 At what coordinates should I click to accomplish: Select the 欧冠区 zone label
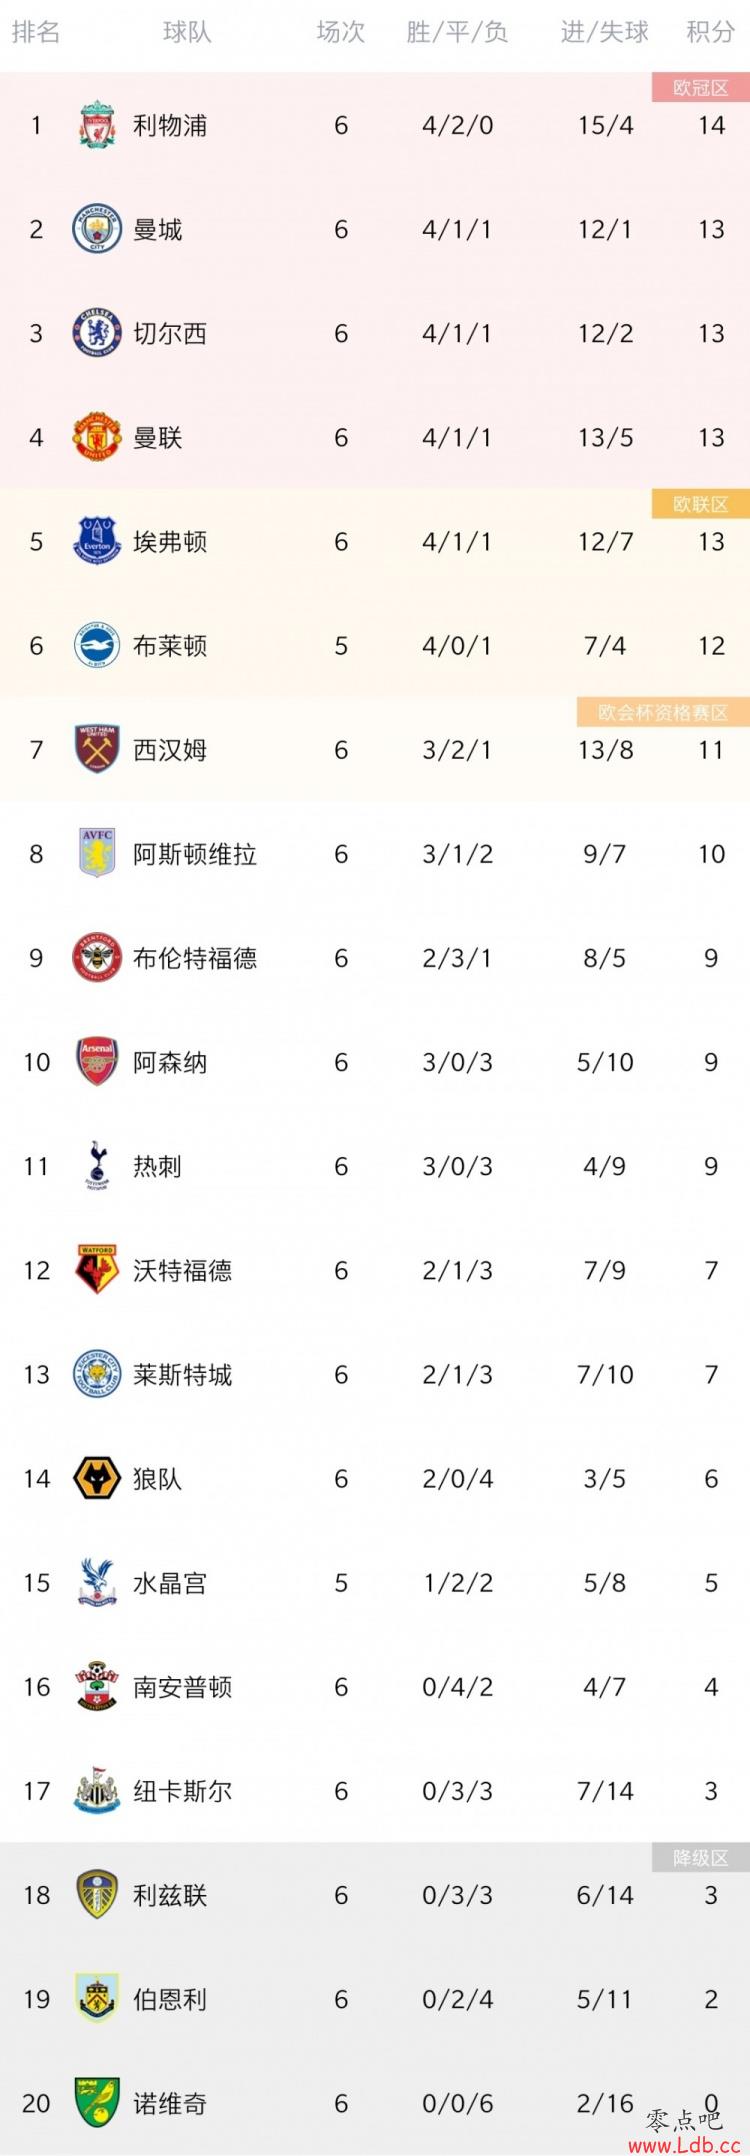coord(701,88)
